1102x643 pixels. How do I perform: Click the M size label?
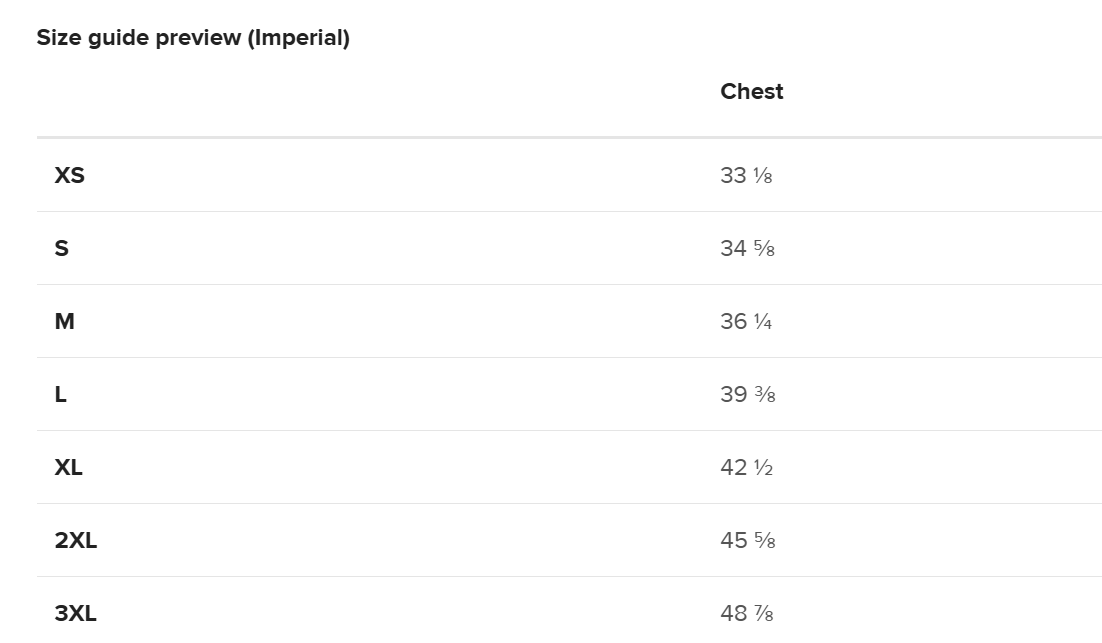[64, 322]
